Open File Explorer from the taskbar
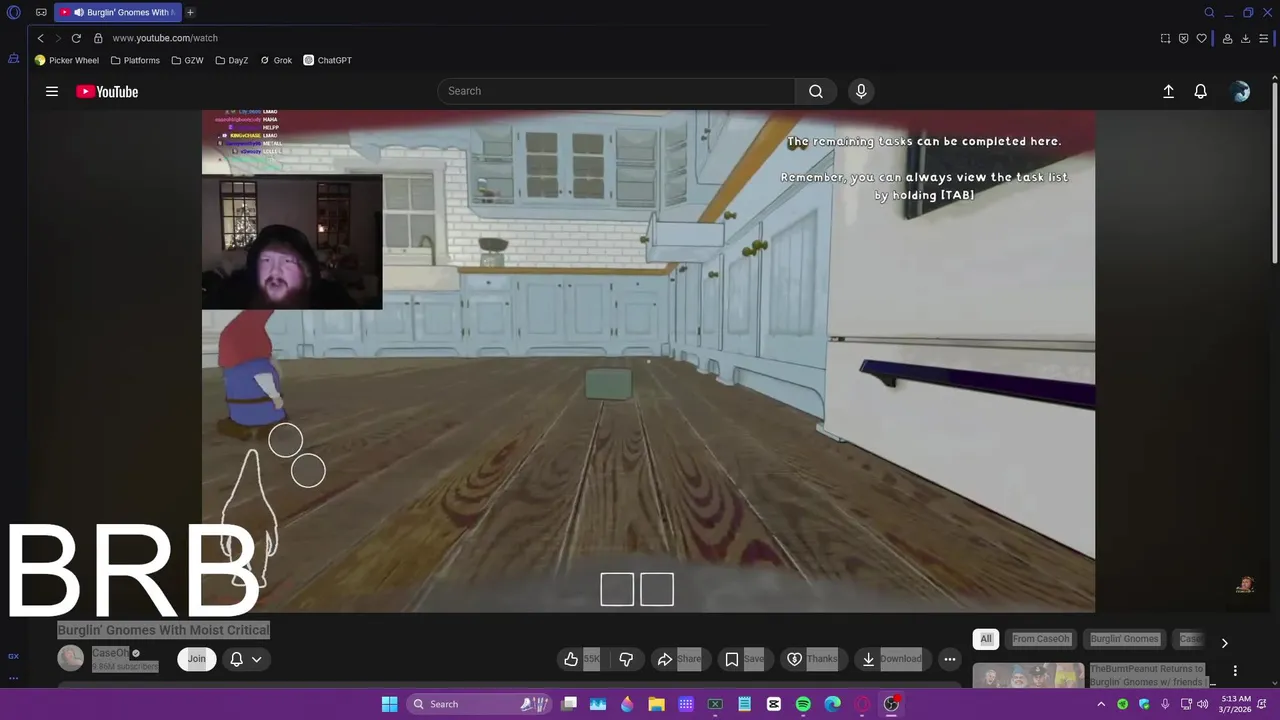The width and height of the screenshot is (1280, 720). click(x=656, y=704)
